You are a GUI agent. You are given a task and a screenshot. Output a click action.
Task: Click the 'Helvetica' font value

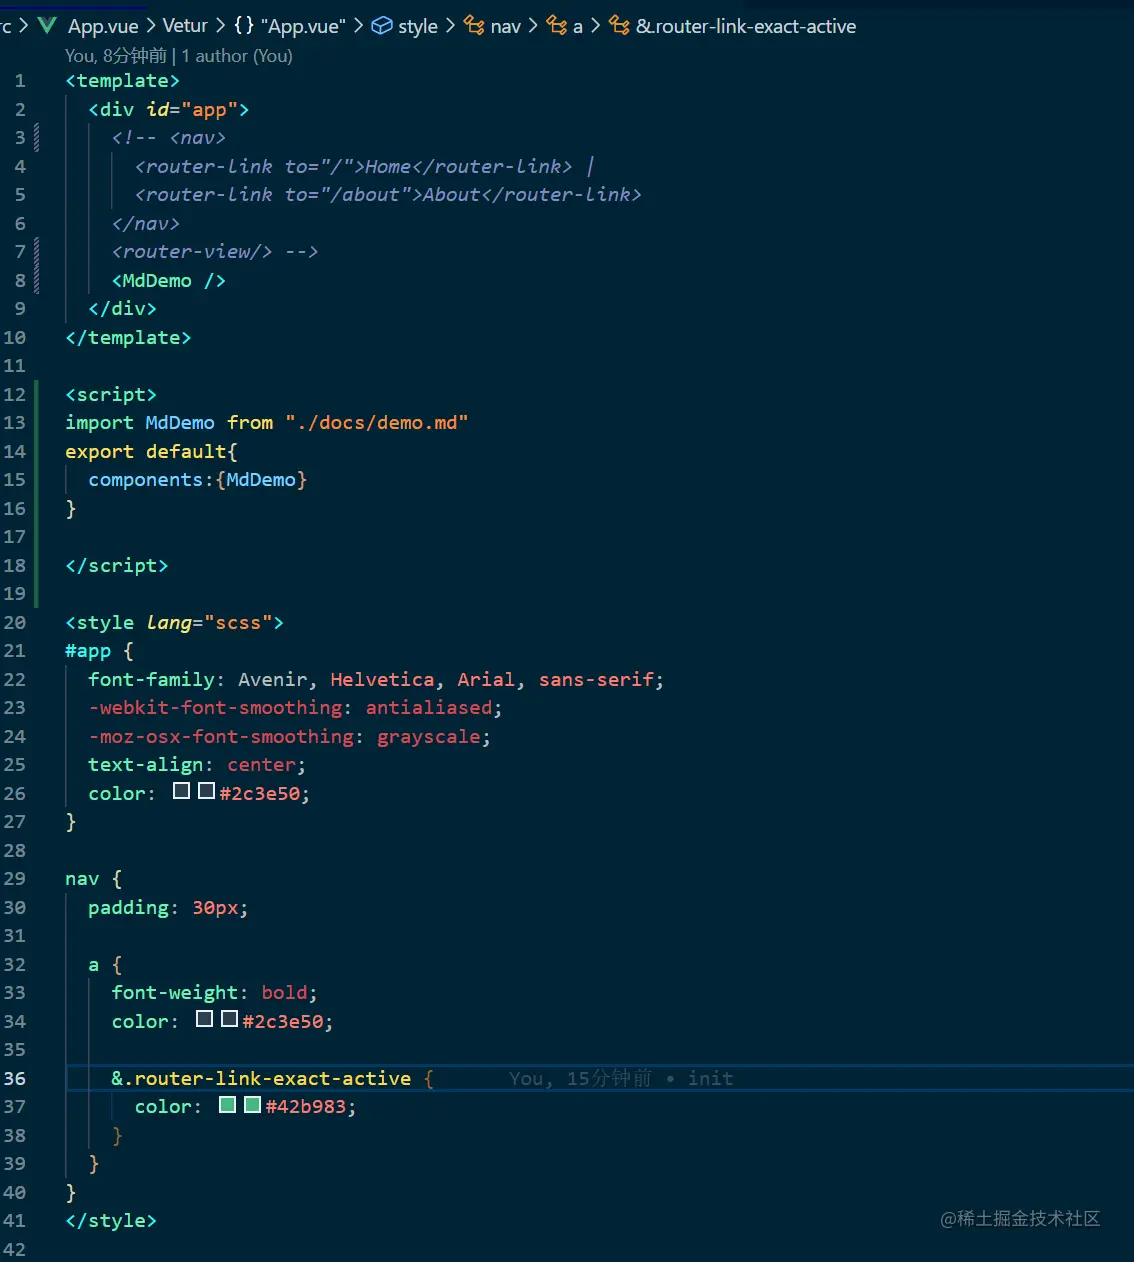(x=382, y=679)
